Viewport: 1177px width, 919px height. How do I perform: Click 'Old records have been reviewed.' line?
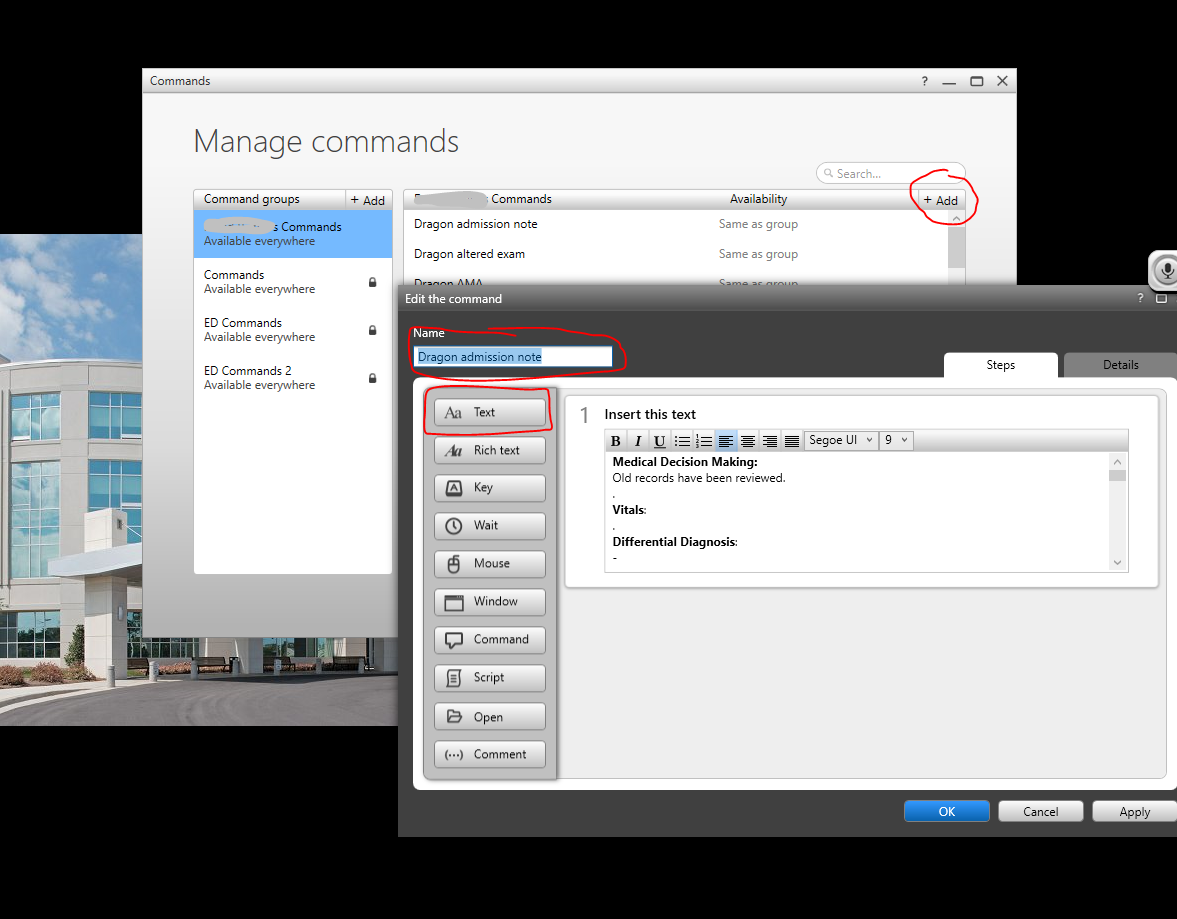(x=699, y=478)
